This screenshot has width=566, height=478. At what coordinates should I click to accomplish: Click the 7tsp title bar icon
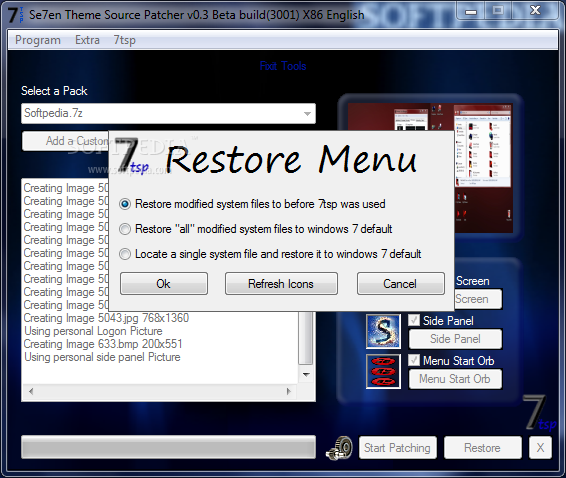click(15, 15)
